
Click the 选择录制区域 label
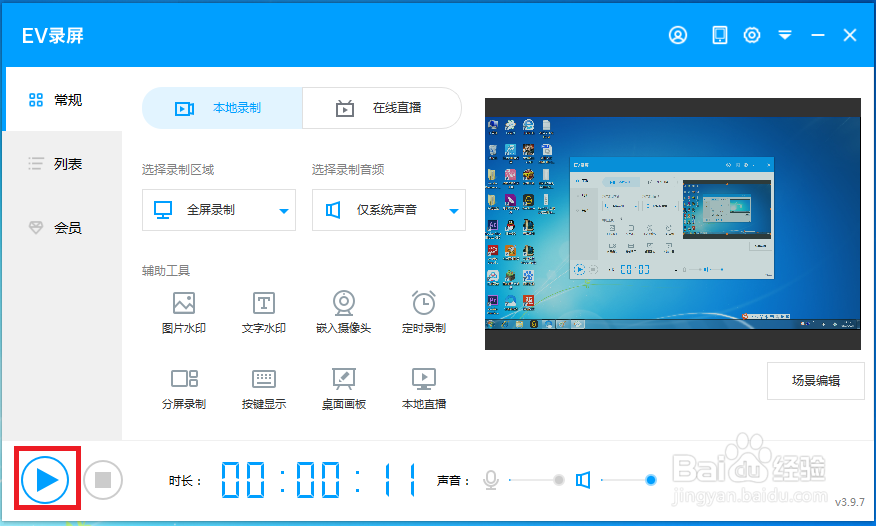coord(178,169)
